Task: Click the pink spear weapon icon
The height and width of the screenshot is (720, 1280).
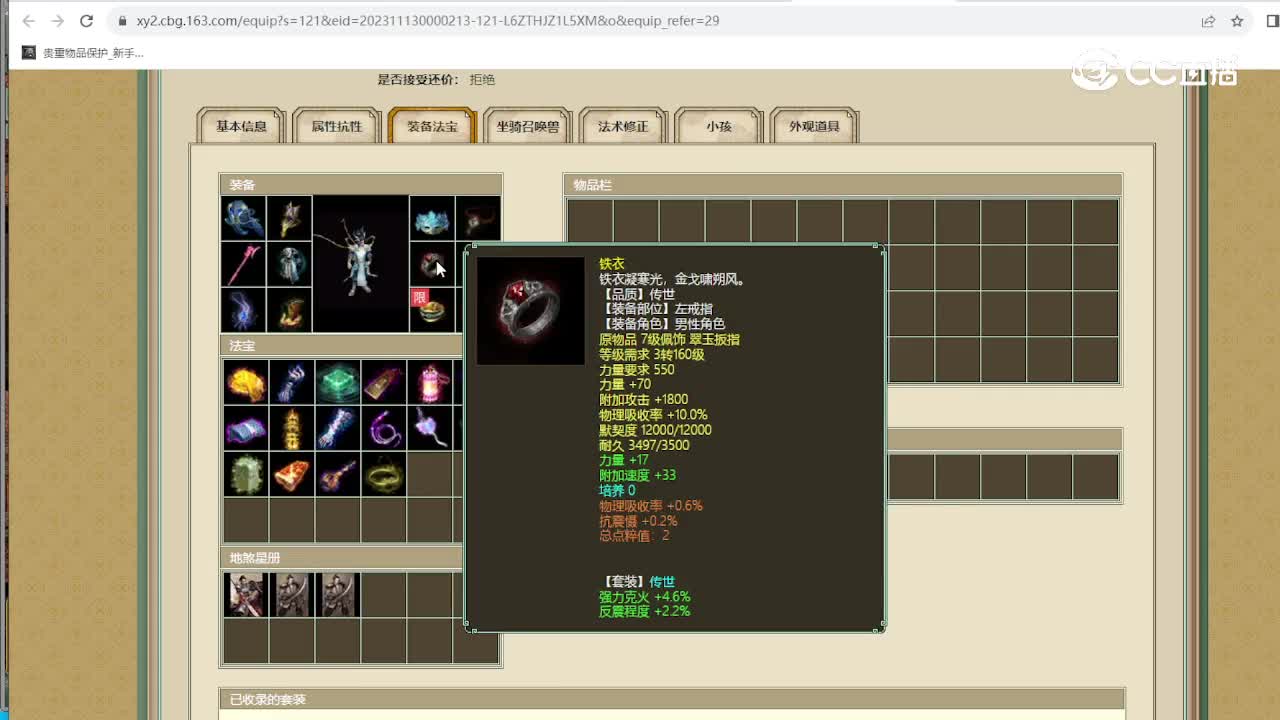Action: pyautogui.click(x=244, y=264)
